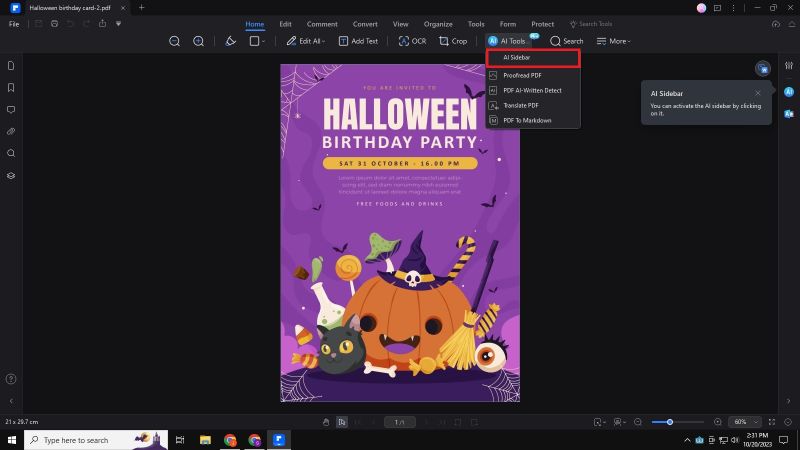Select AI Sidebar menu entry

pos(517,58)
